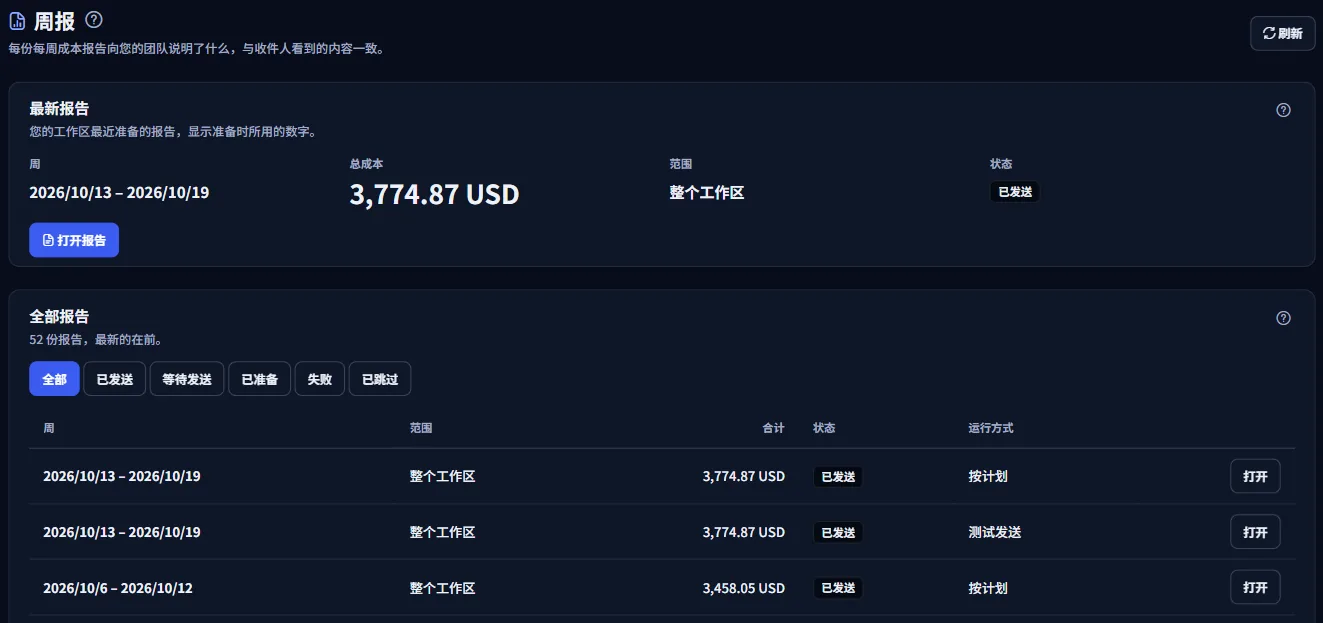This screenshot has height=623, width=1323.
Task: Click help icon in 全部报告 card
Action: [1284, 318]
